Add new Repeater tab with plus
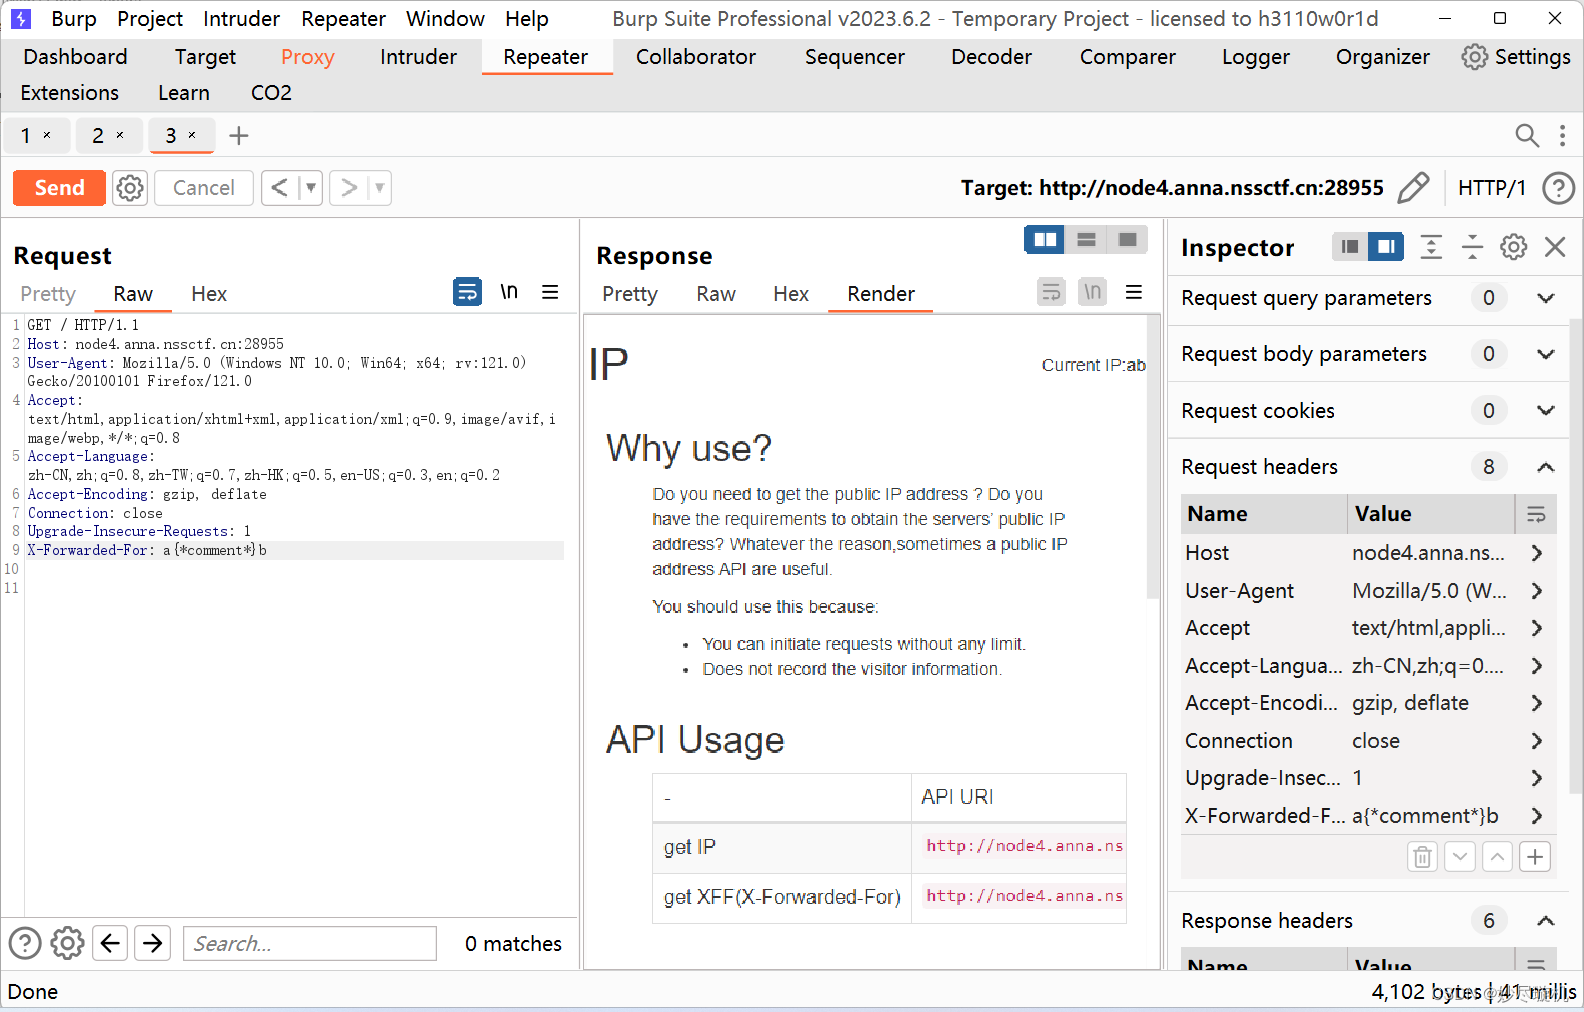The width and height of the screenshot is (1584, 1012). [238, 135]
